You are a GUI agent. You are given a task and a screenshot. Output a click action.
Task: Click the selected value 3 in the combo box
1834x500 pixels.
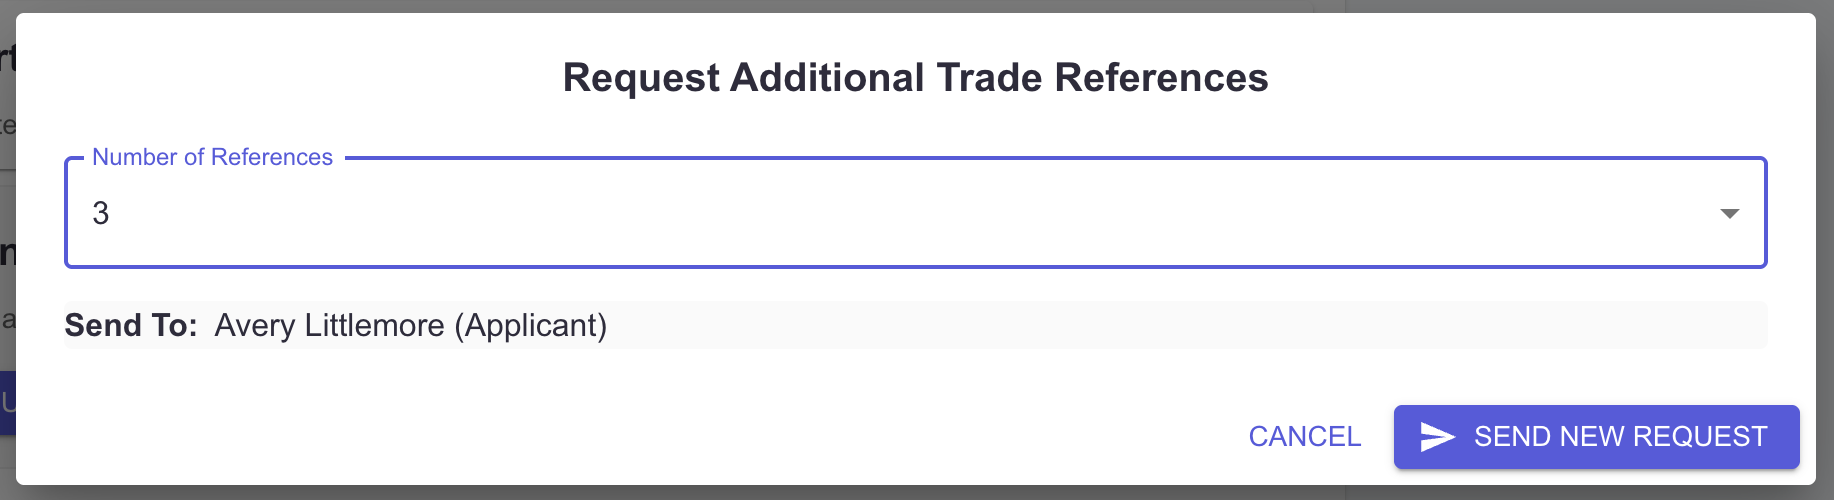click(x=101, y=213)
